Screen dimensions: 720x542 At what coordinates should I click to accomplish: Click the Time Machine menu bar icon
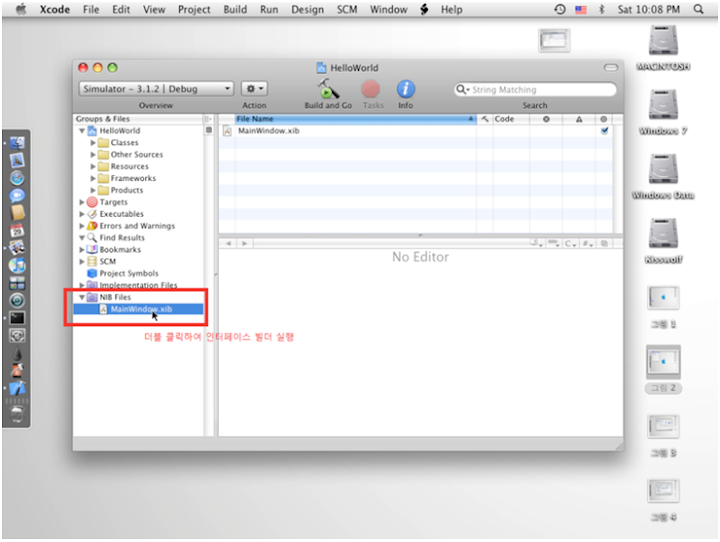pos(559,9)
